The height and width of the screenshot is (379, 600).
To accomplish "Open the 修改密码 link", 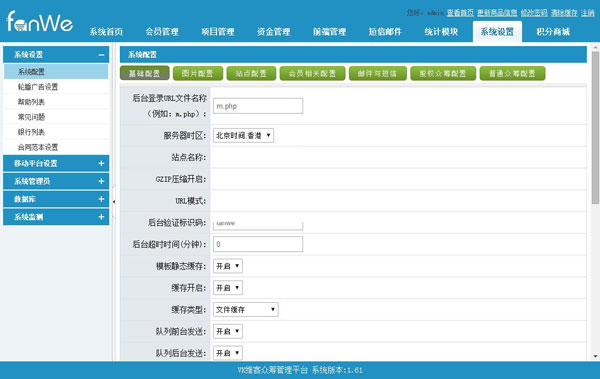I will [x=534, y=13].
